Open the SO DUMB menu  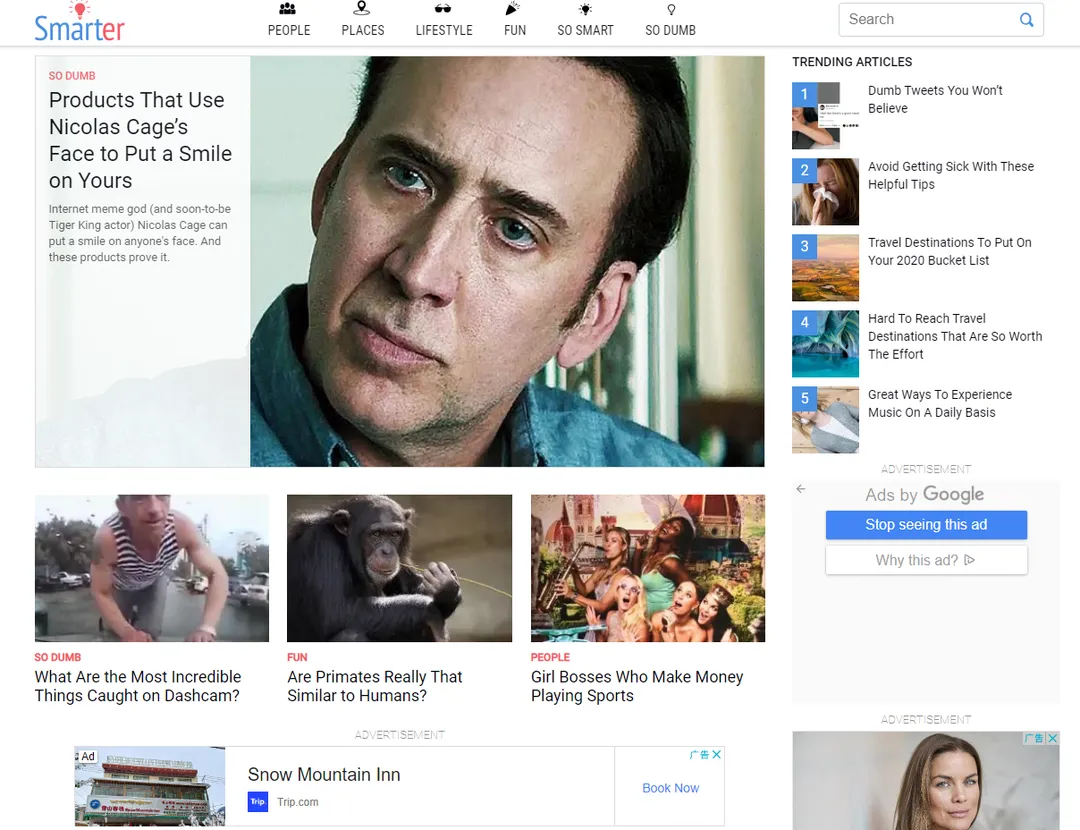pos(671,30)
